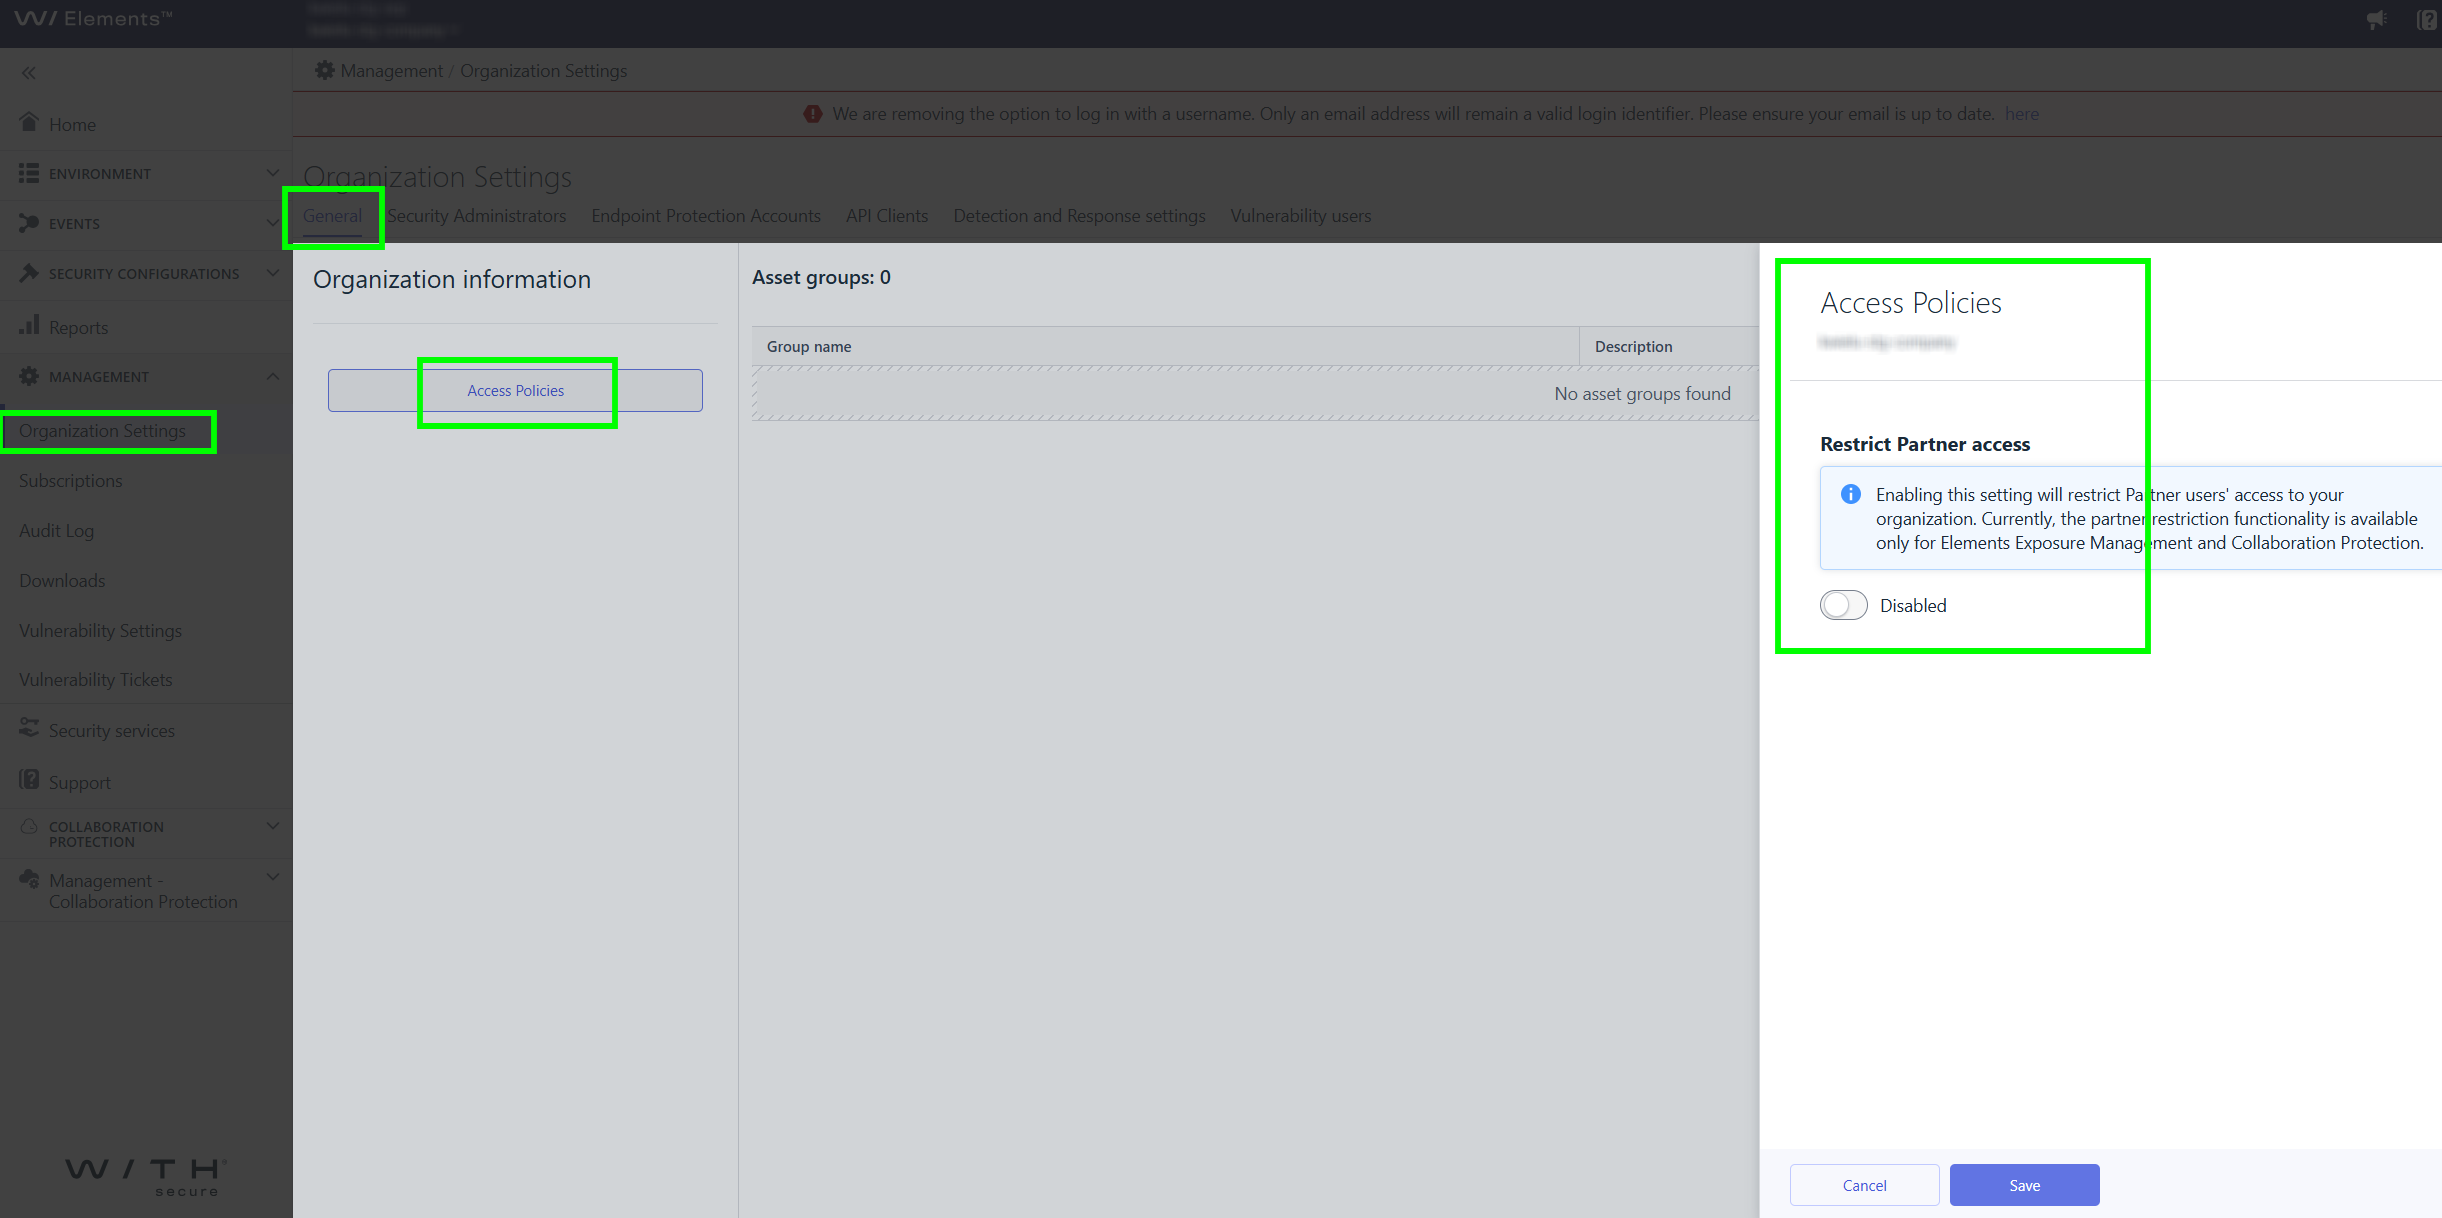The width and height of the screenshot is (2442, 1218).
Task: Expand the Environment section chevron
Action: tap(272, 173)
